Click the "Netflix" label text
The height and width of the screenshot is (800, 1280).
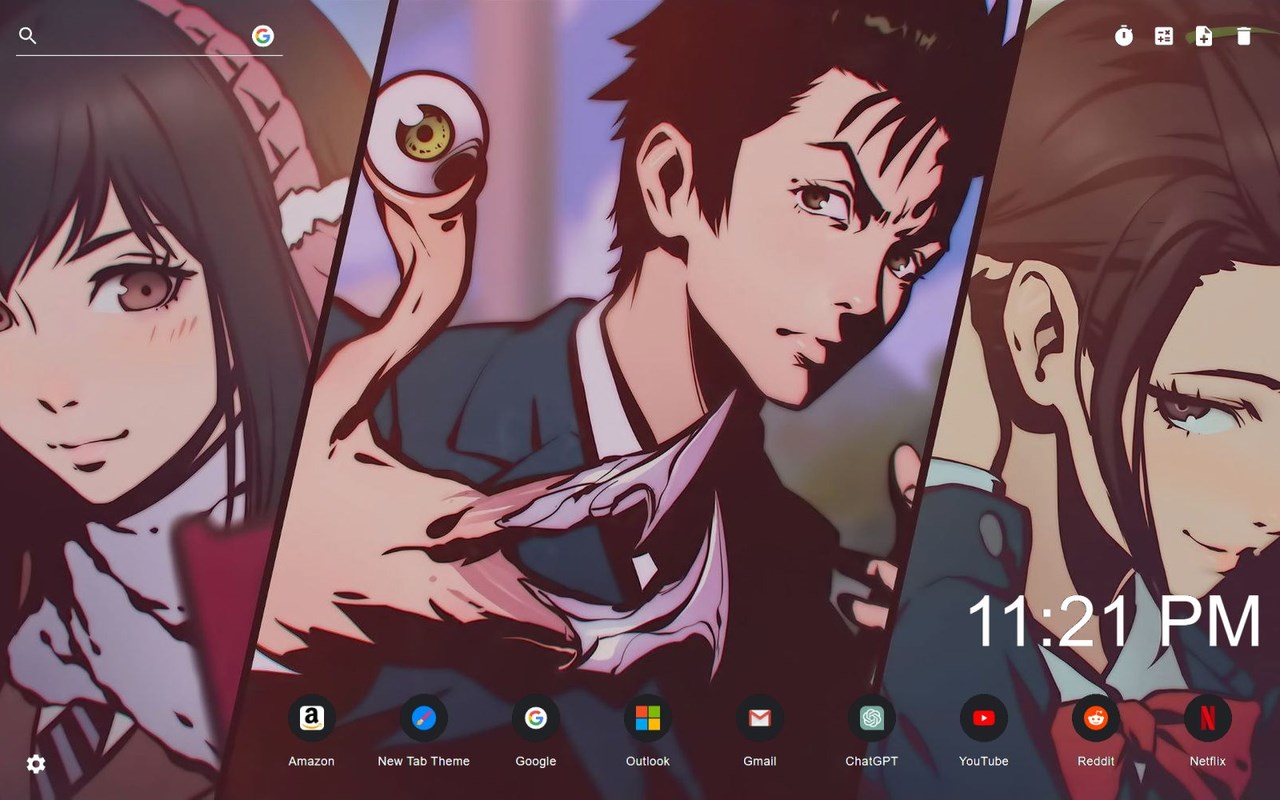coord(1208,761)
